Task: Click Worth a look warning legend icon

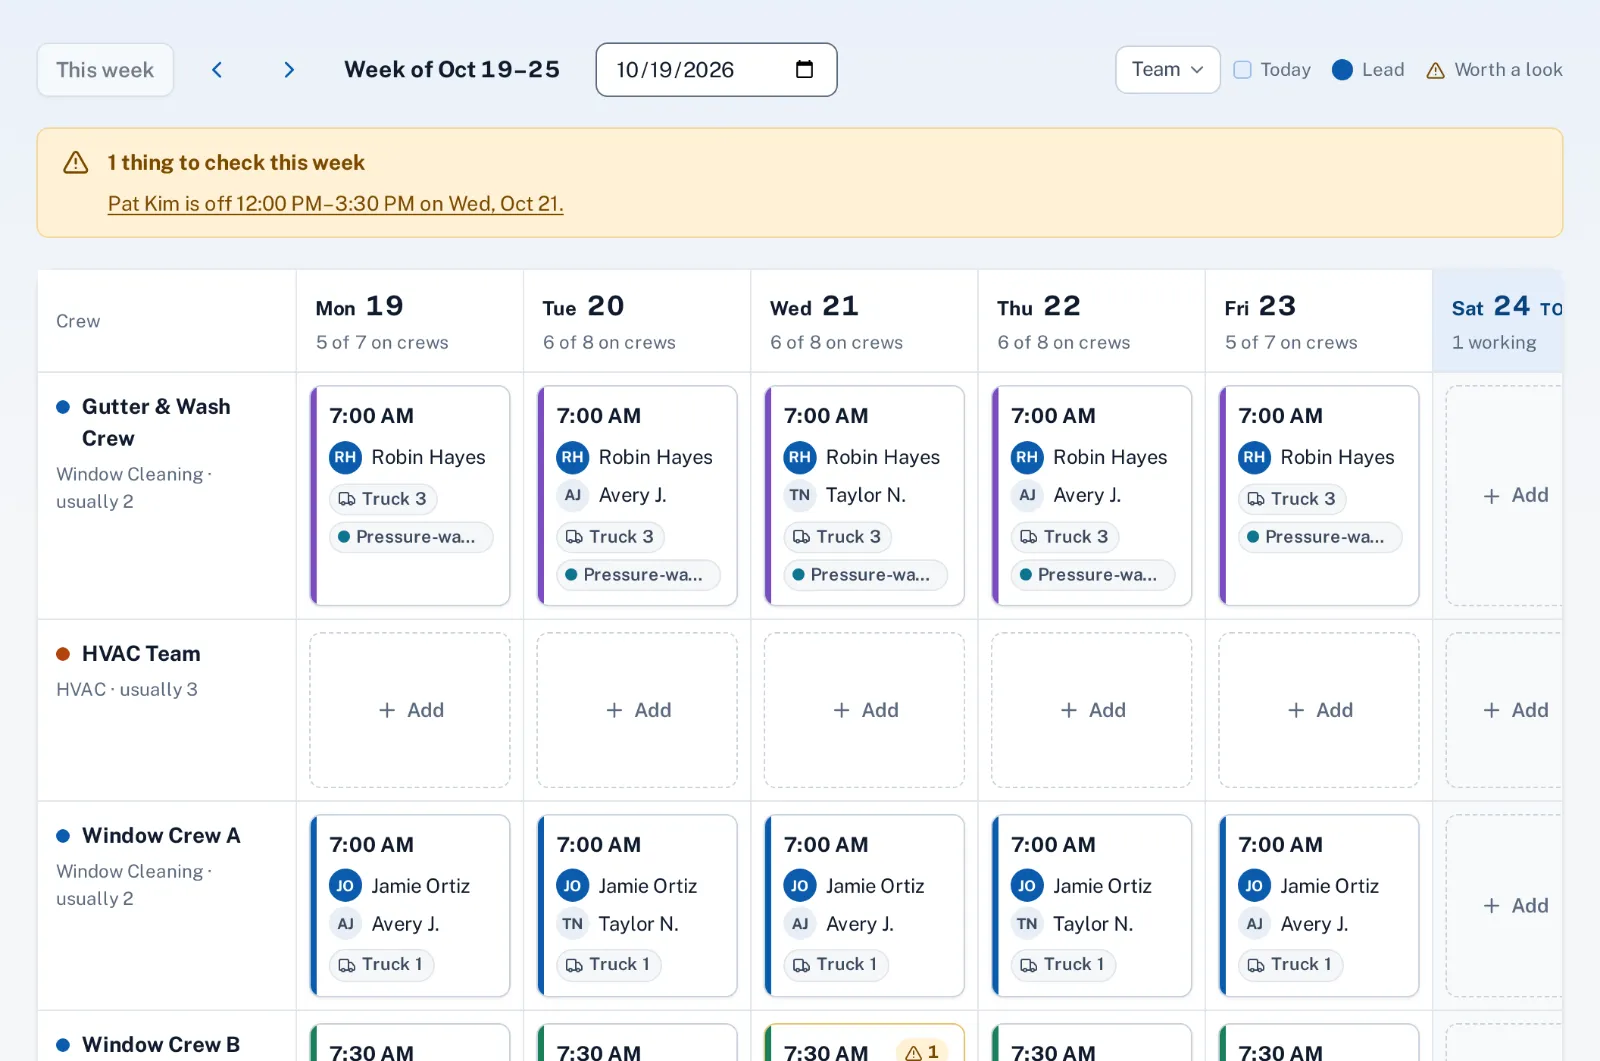Action: (x=1435, y=70)
